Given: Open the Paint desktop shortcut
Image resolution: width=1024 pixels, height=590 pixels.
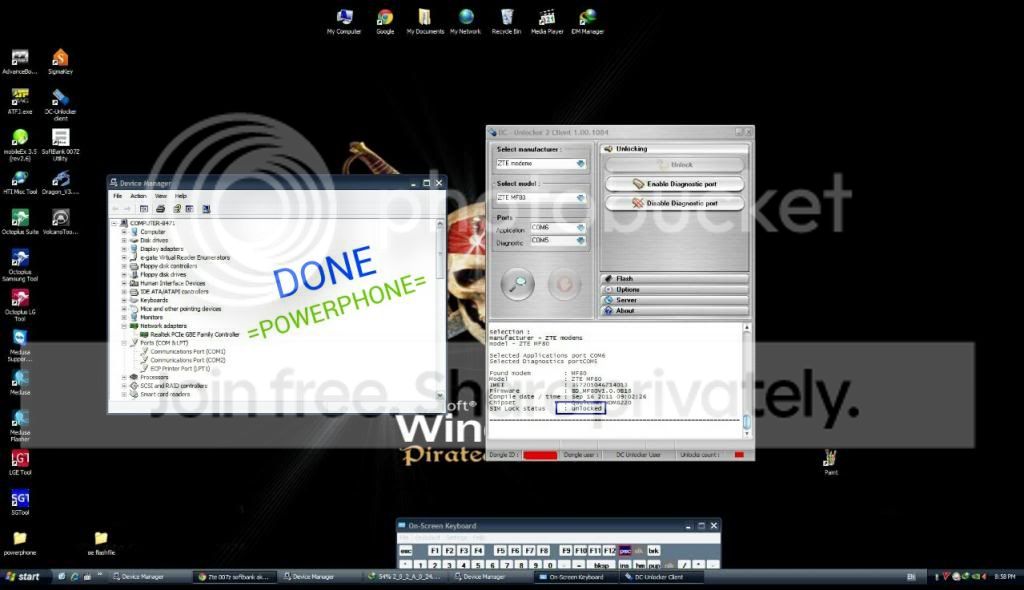Looking at the screenshot, I should (830, 457).
